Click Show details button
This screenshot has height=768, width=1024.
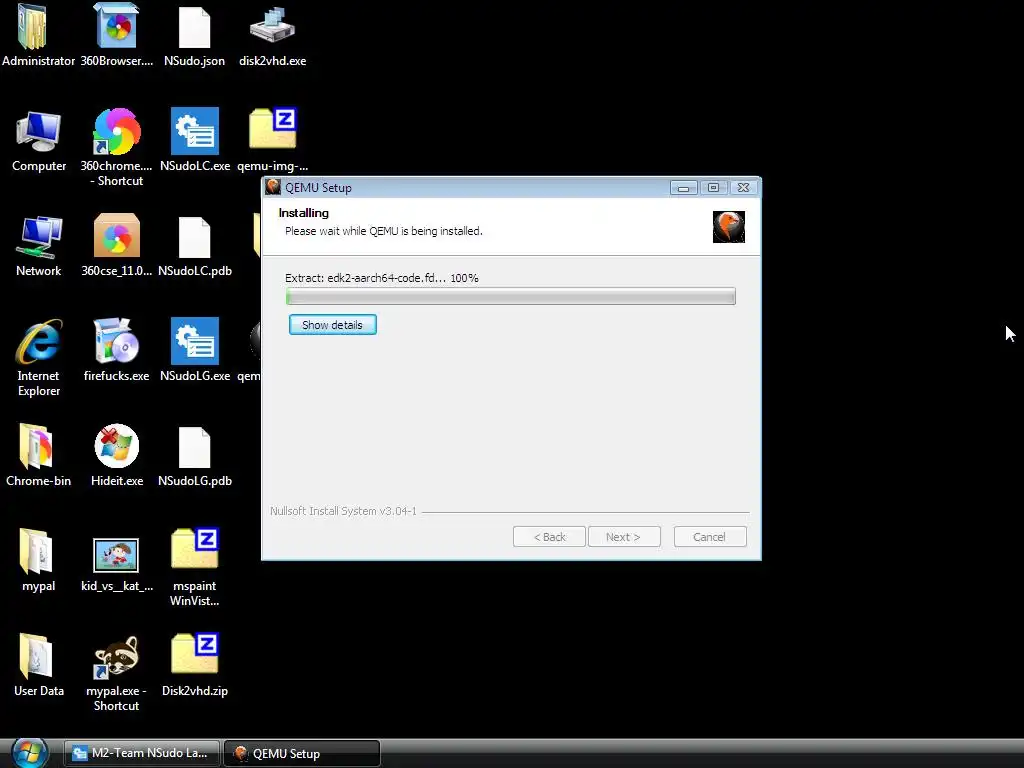[332, 325]
